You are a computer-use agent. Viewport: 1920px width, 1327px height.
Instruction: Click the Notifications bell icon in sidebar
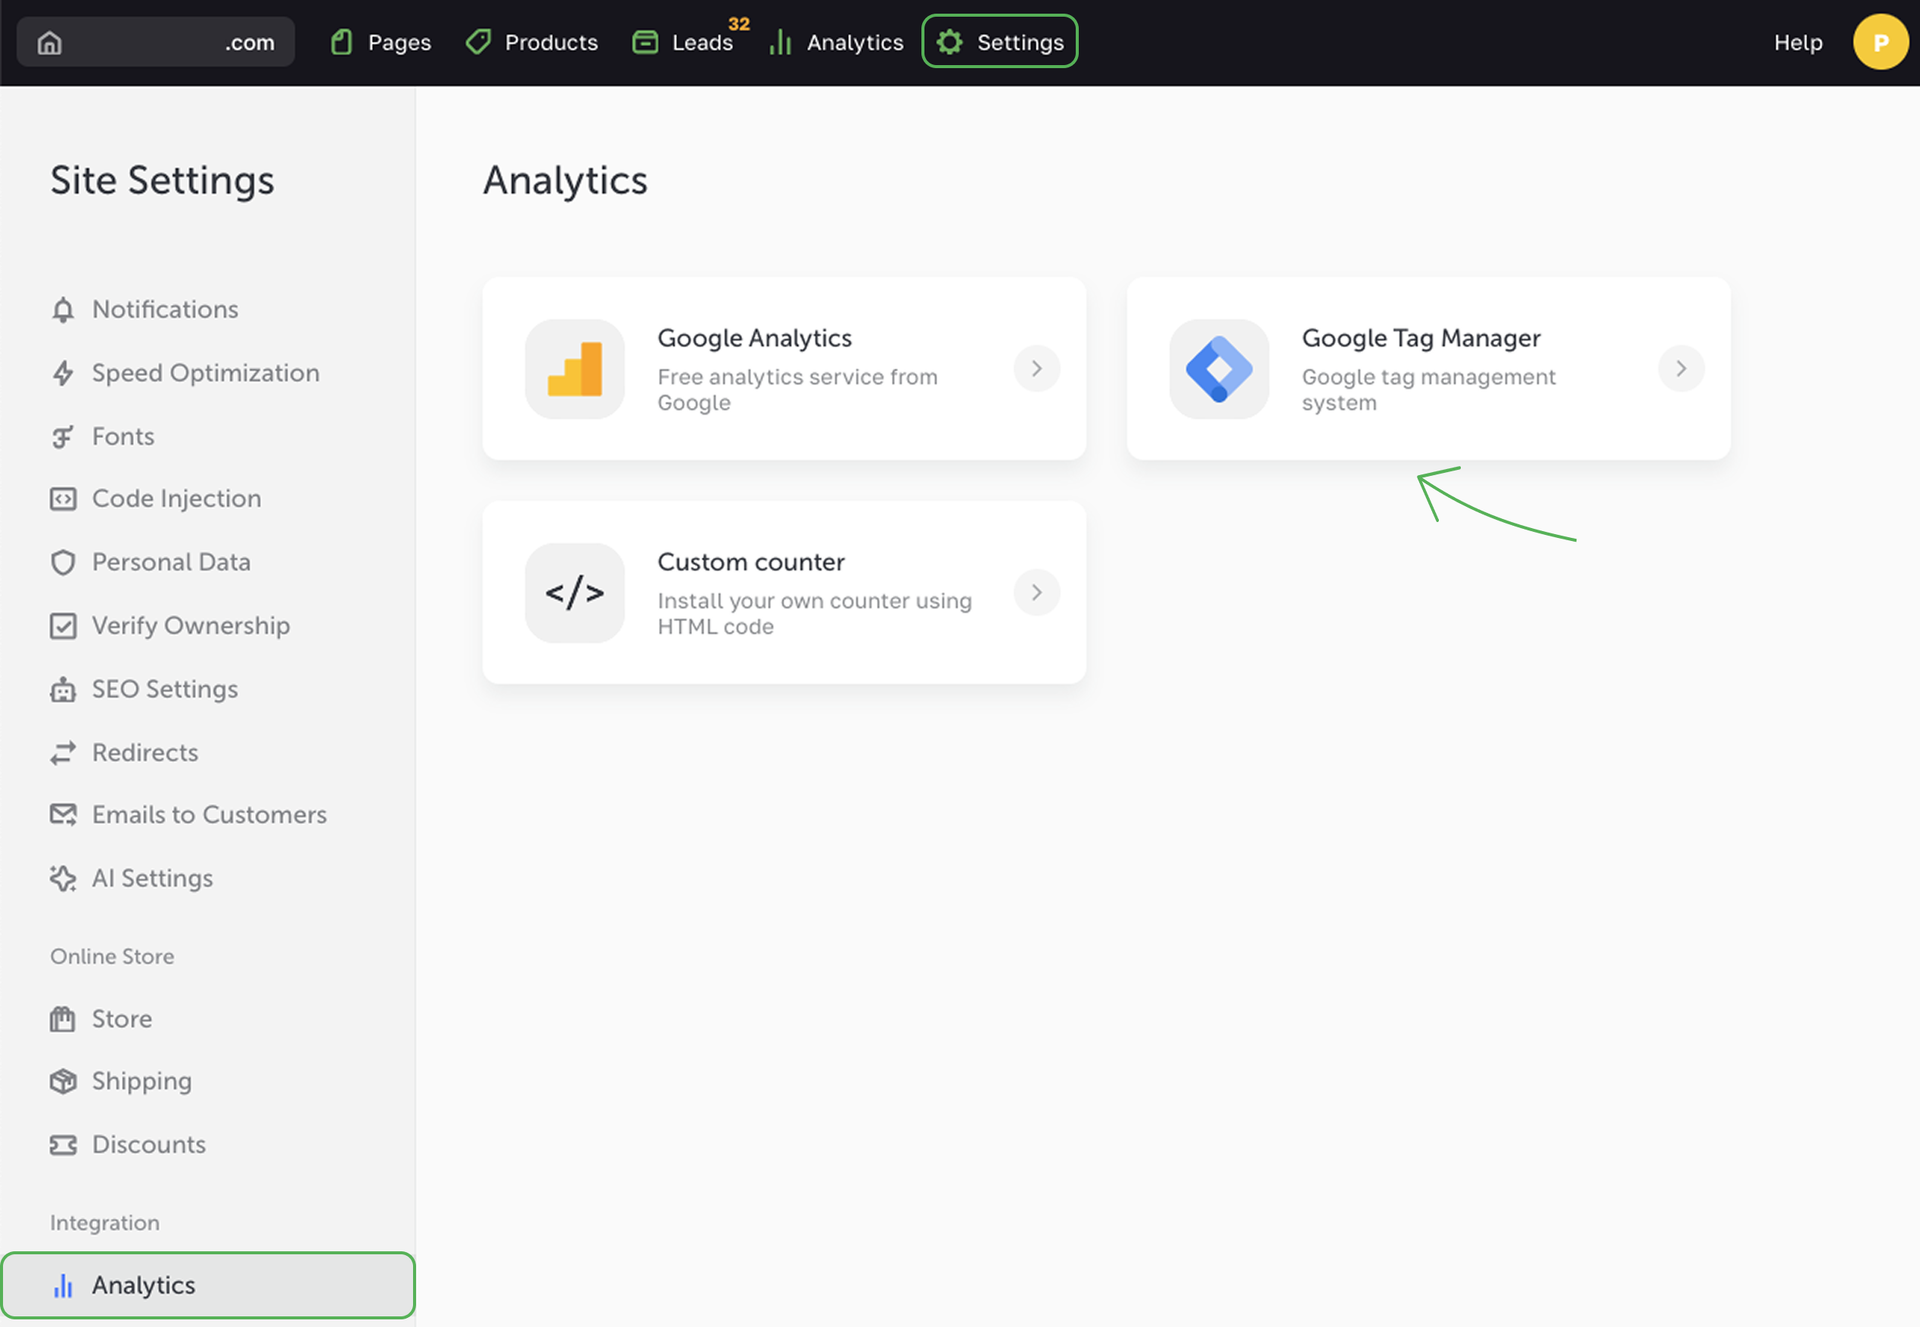pyautogui.click(x=63, y=310)
